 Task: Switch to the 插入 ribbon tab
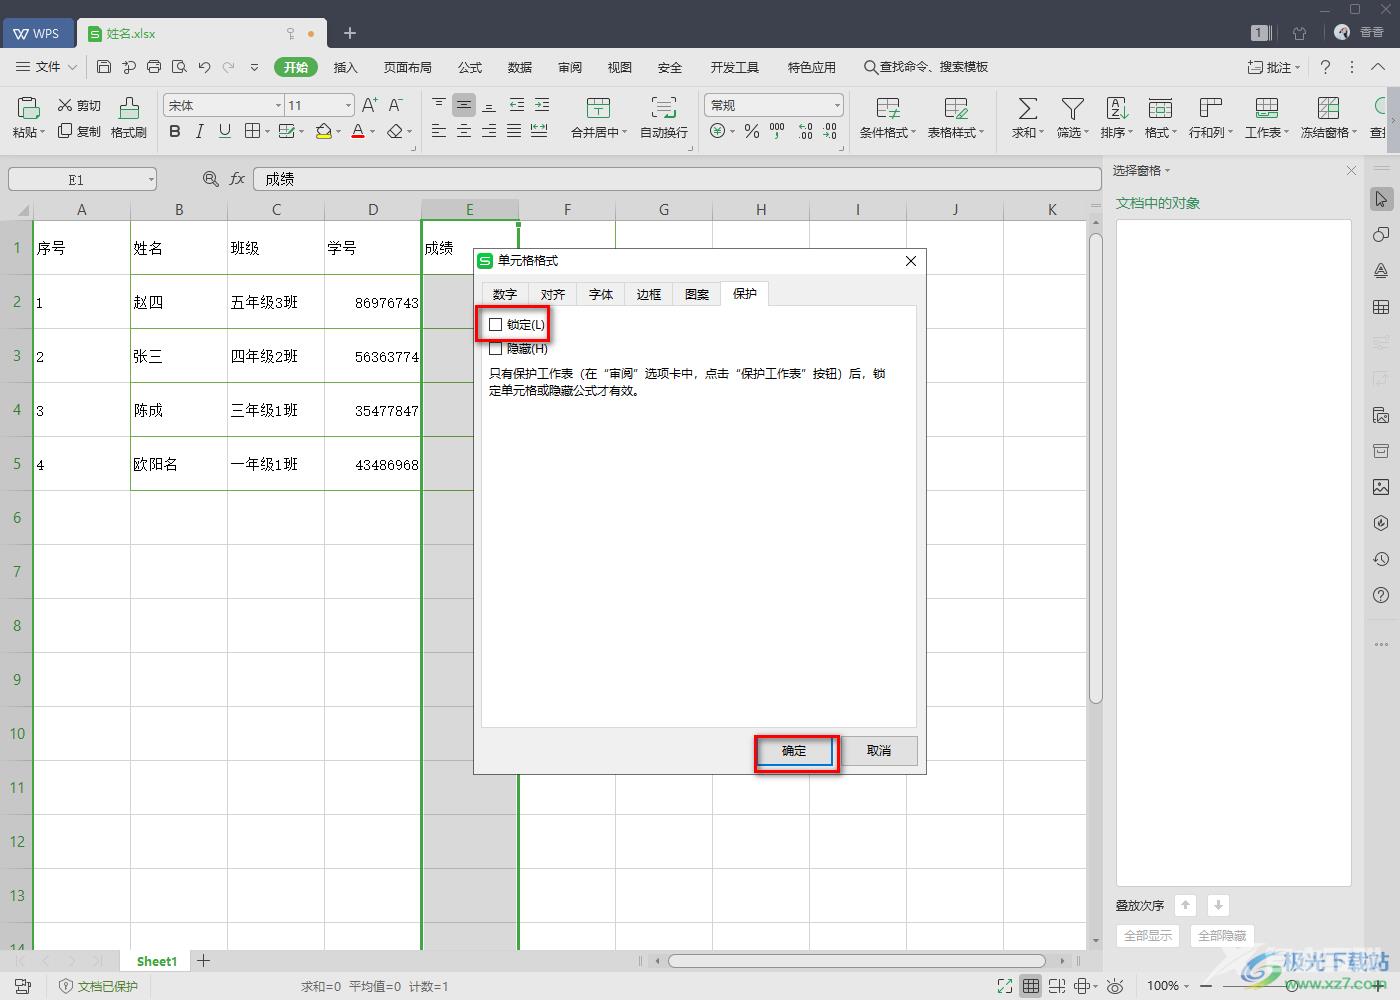coord(346,67)
